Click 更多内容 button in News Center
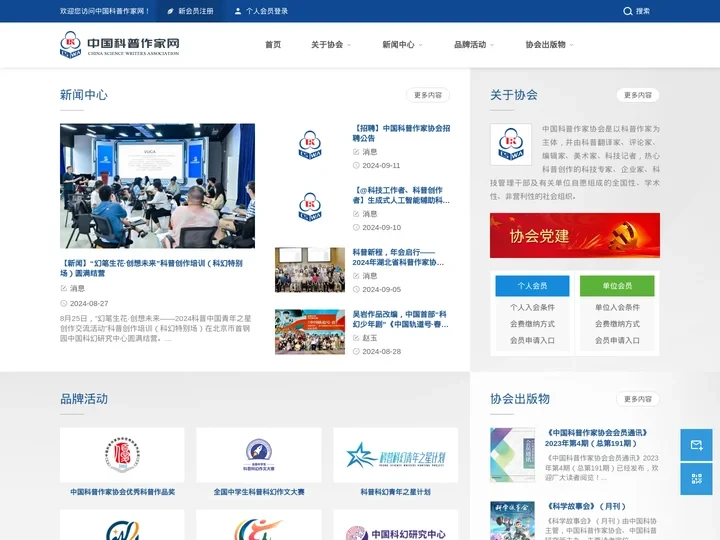Image resolution: width=720 pixels, height=540 pixels. [428, 95]
